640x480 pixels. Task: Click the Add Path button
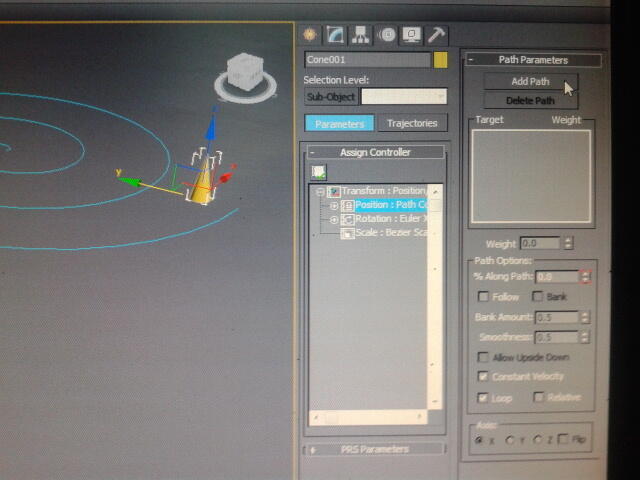pos(531,82)
